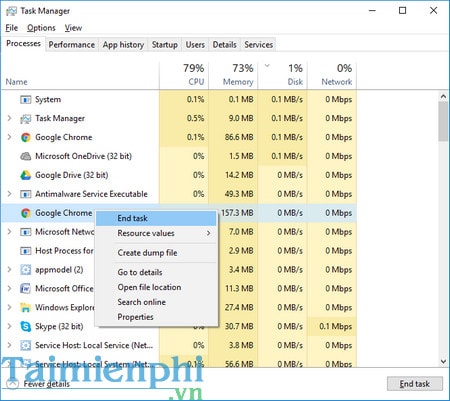Click the Google Drive process icon
450x401 pixels.
click(26, 175)
